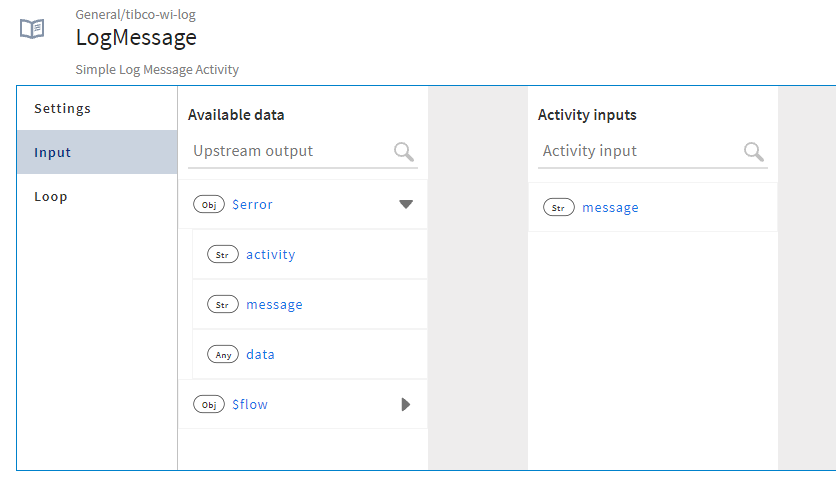Click the Str badge of Activity inputs message

click(559, 208)
